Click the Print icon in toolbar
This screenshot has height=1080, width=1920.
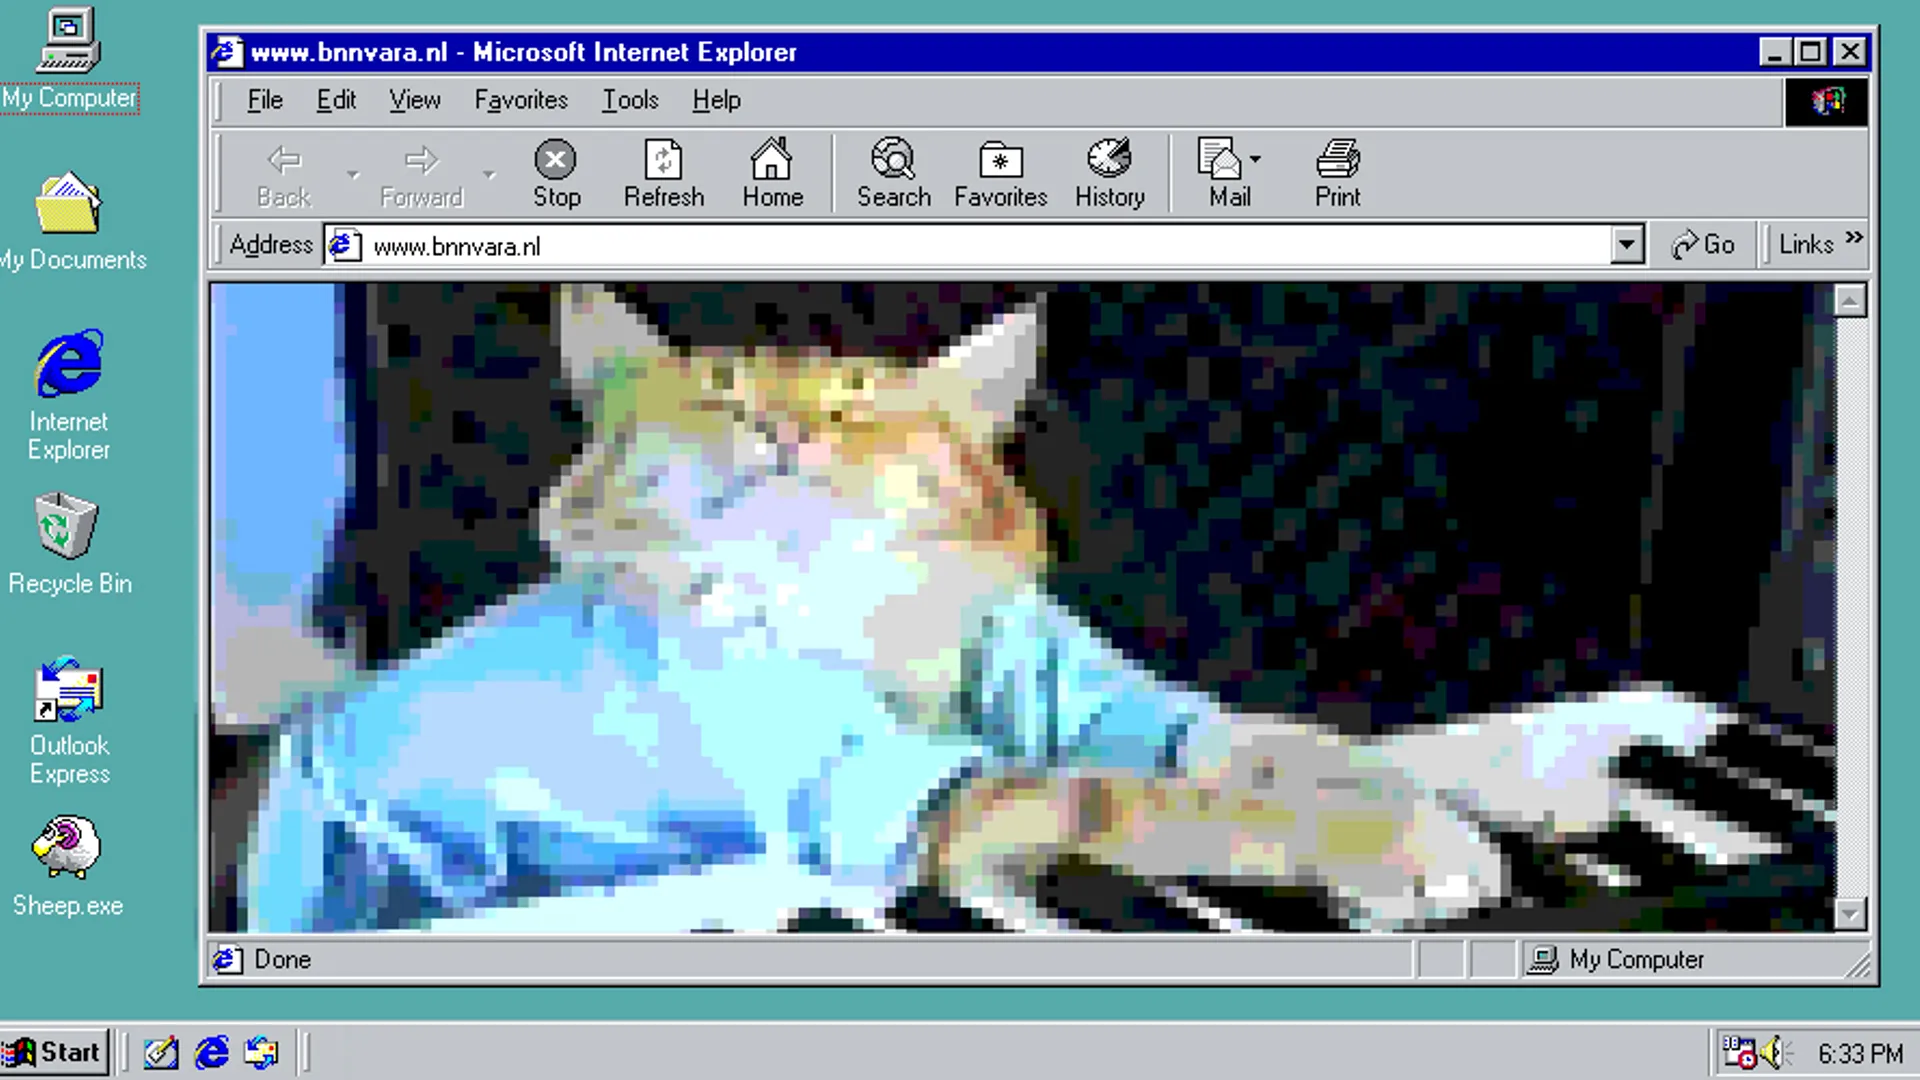[1336, 173]
